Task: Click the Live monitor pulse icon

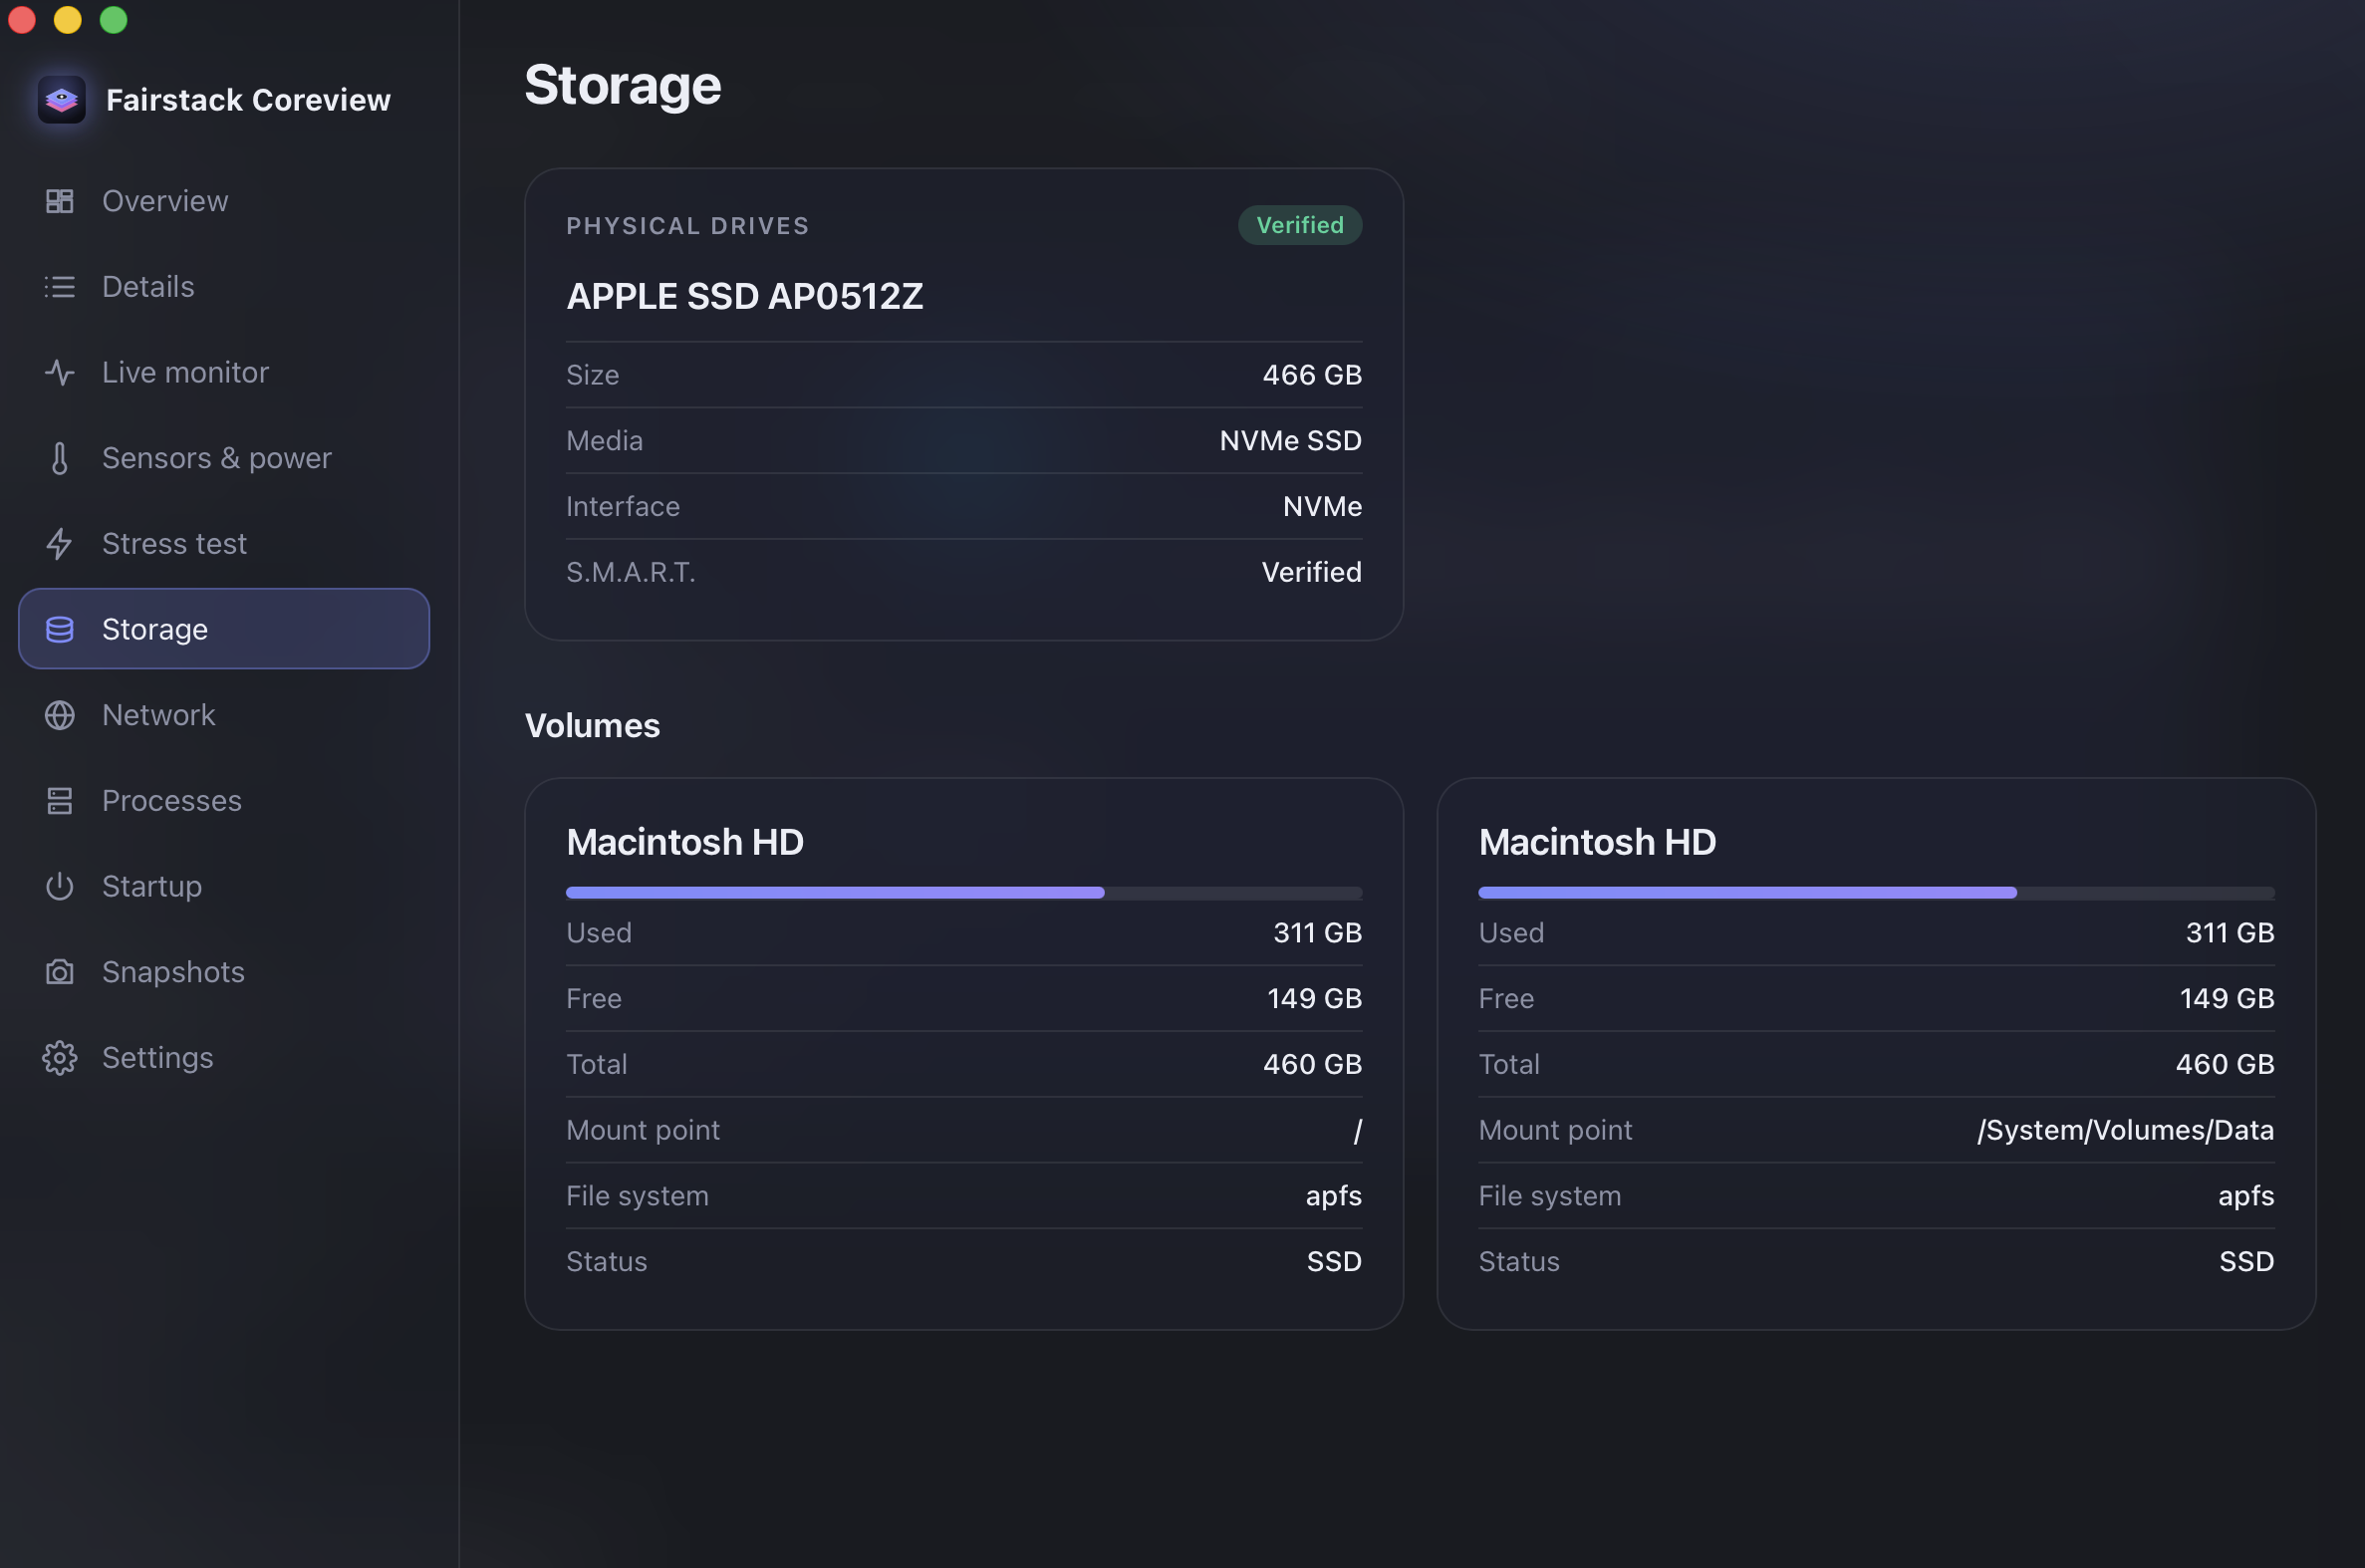Action: pos(60,372)
